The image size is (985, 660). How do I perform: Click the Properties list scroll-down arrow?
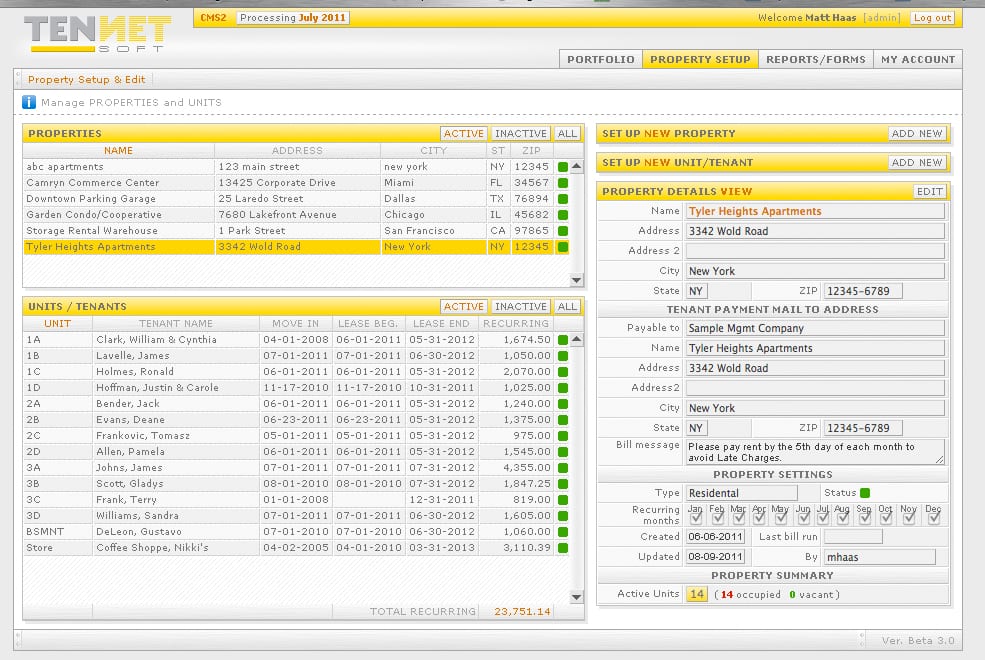click(x=576, y=280)
